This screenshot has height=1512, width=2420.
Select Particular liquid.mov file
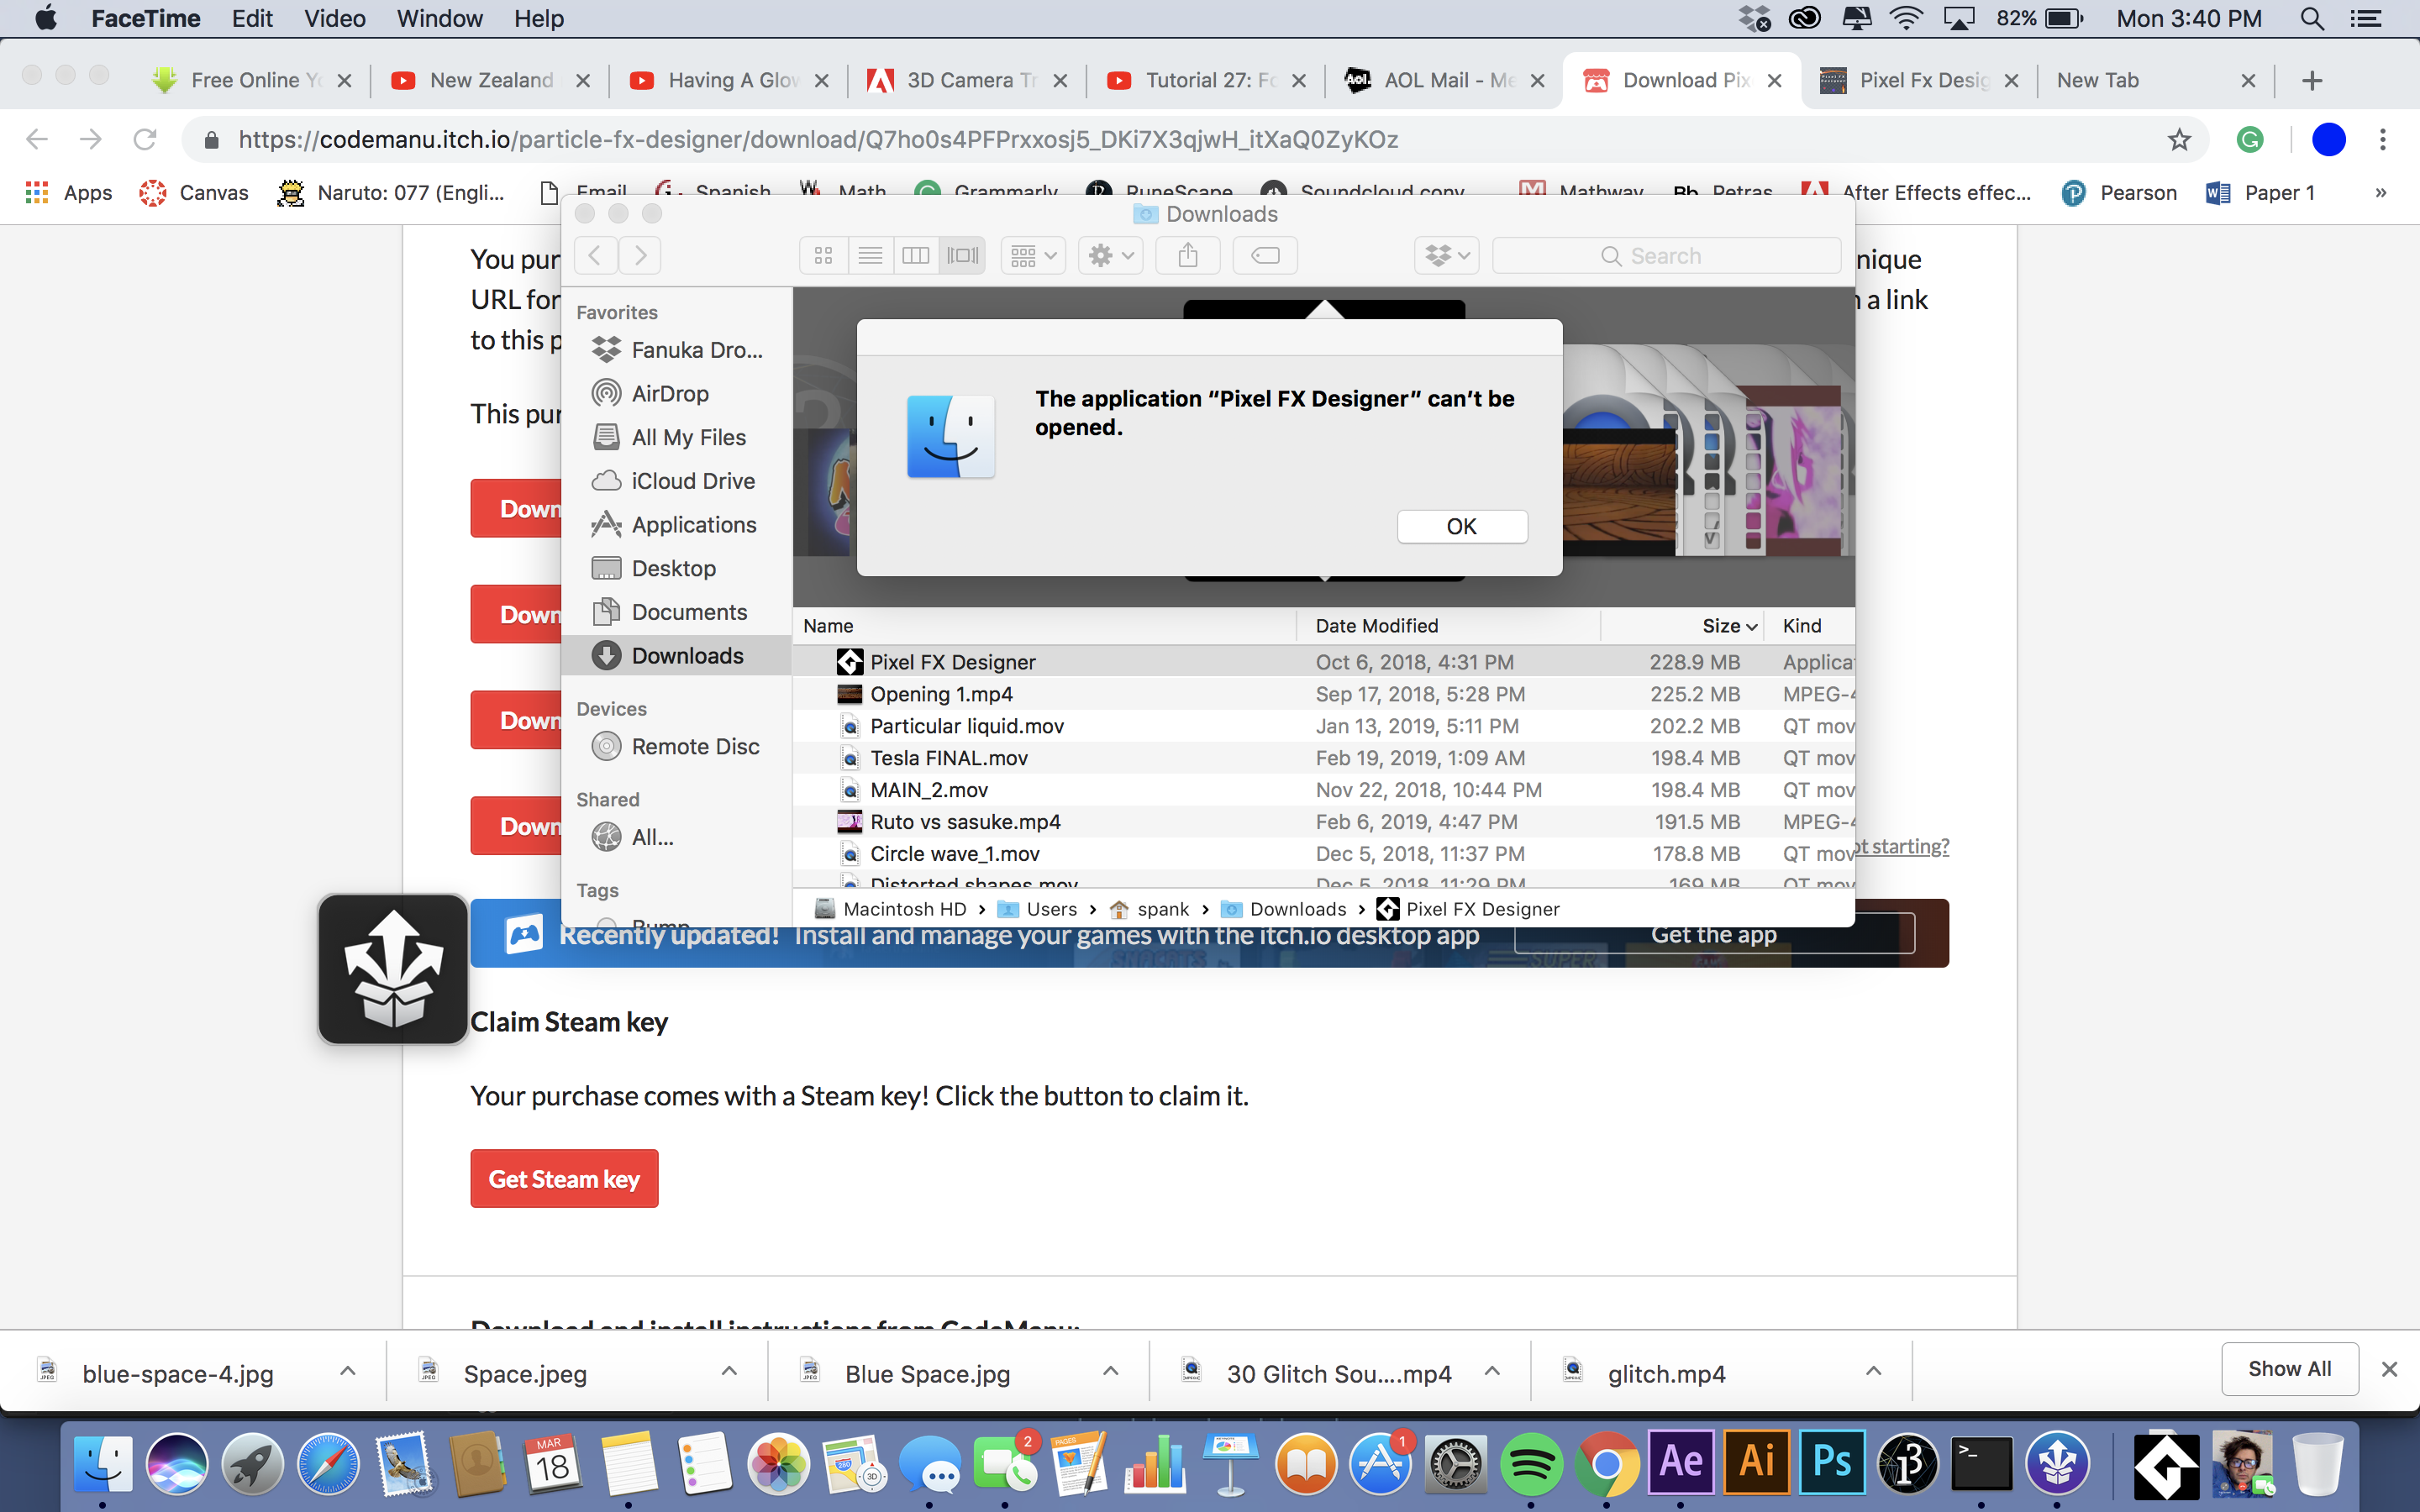point(1323,726)
